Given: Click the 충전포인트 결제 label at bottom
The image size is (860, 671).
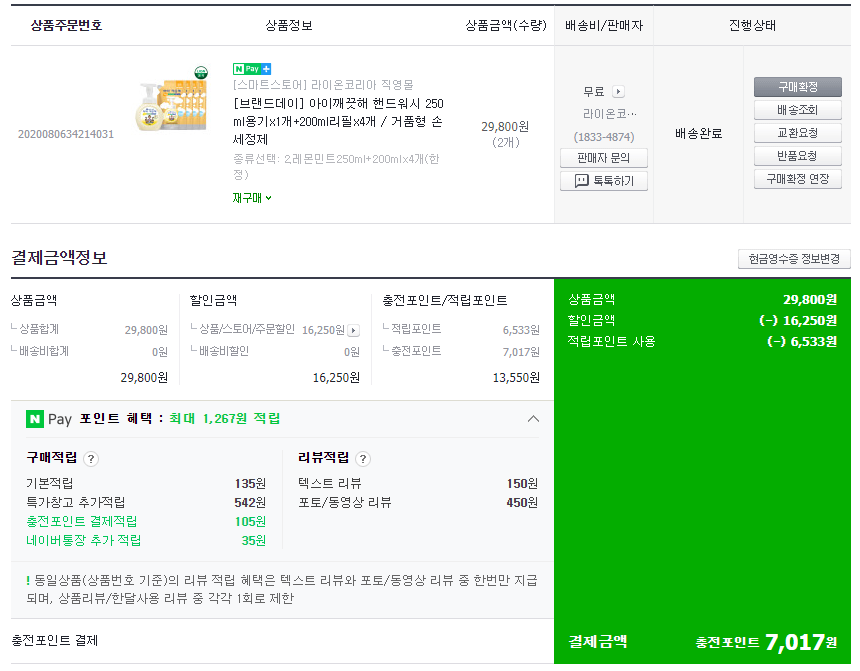Looking at the screenshot, I should [x=55, y=641].
